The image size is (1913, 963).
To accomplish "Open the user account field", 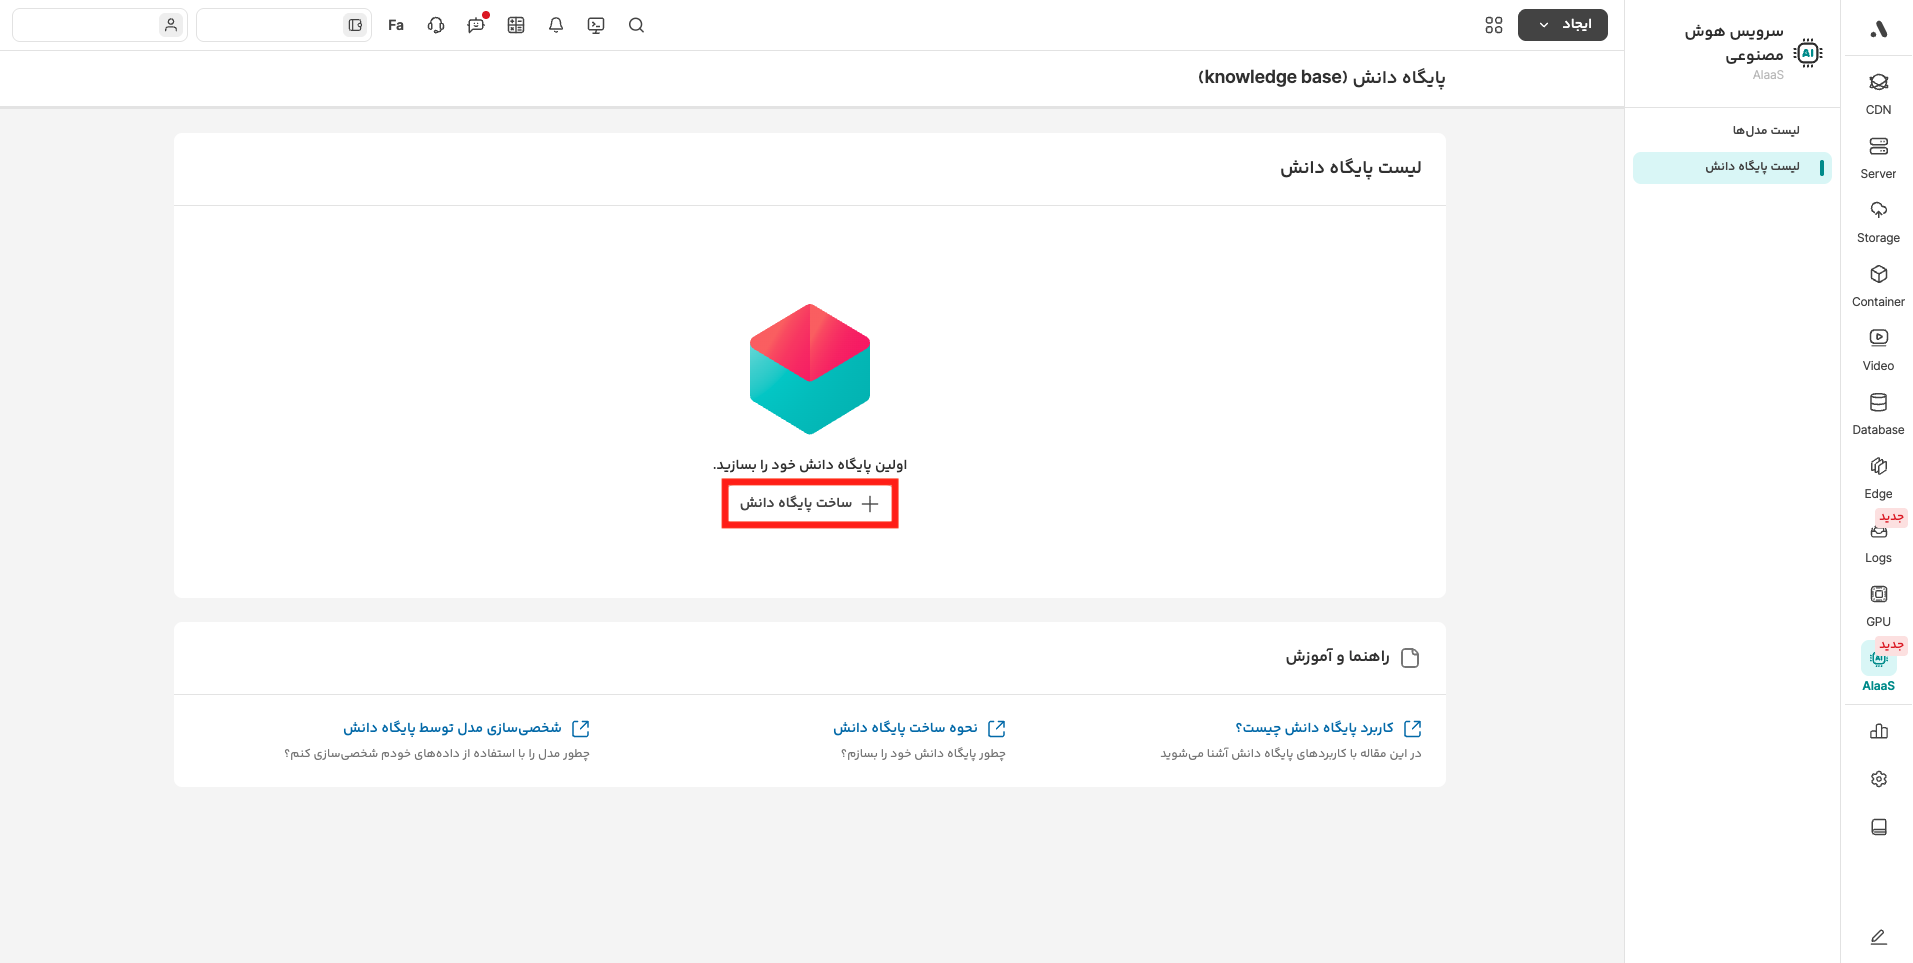I will pyautogui.click(x=100, y=25).
